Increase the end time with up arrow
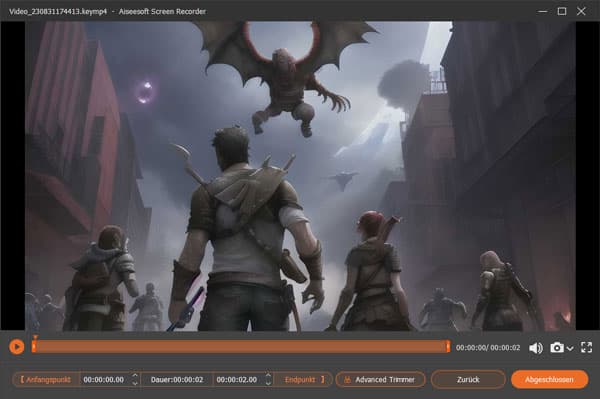The width and height of the screenshot is (600, 399). tap(268, 376)
